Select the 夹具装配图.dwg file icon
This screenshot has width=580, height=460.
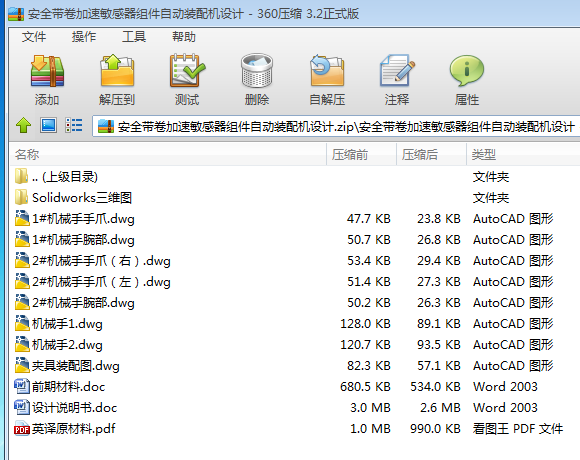pos(22,365)
